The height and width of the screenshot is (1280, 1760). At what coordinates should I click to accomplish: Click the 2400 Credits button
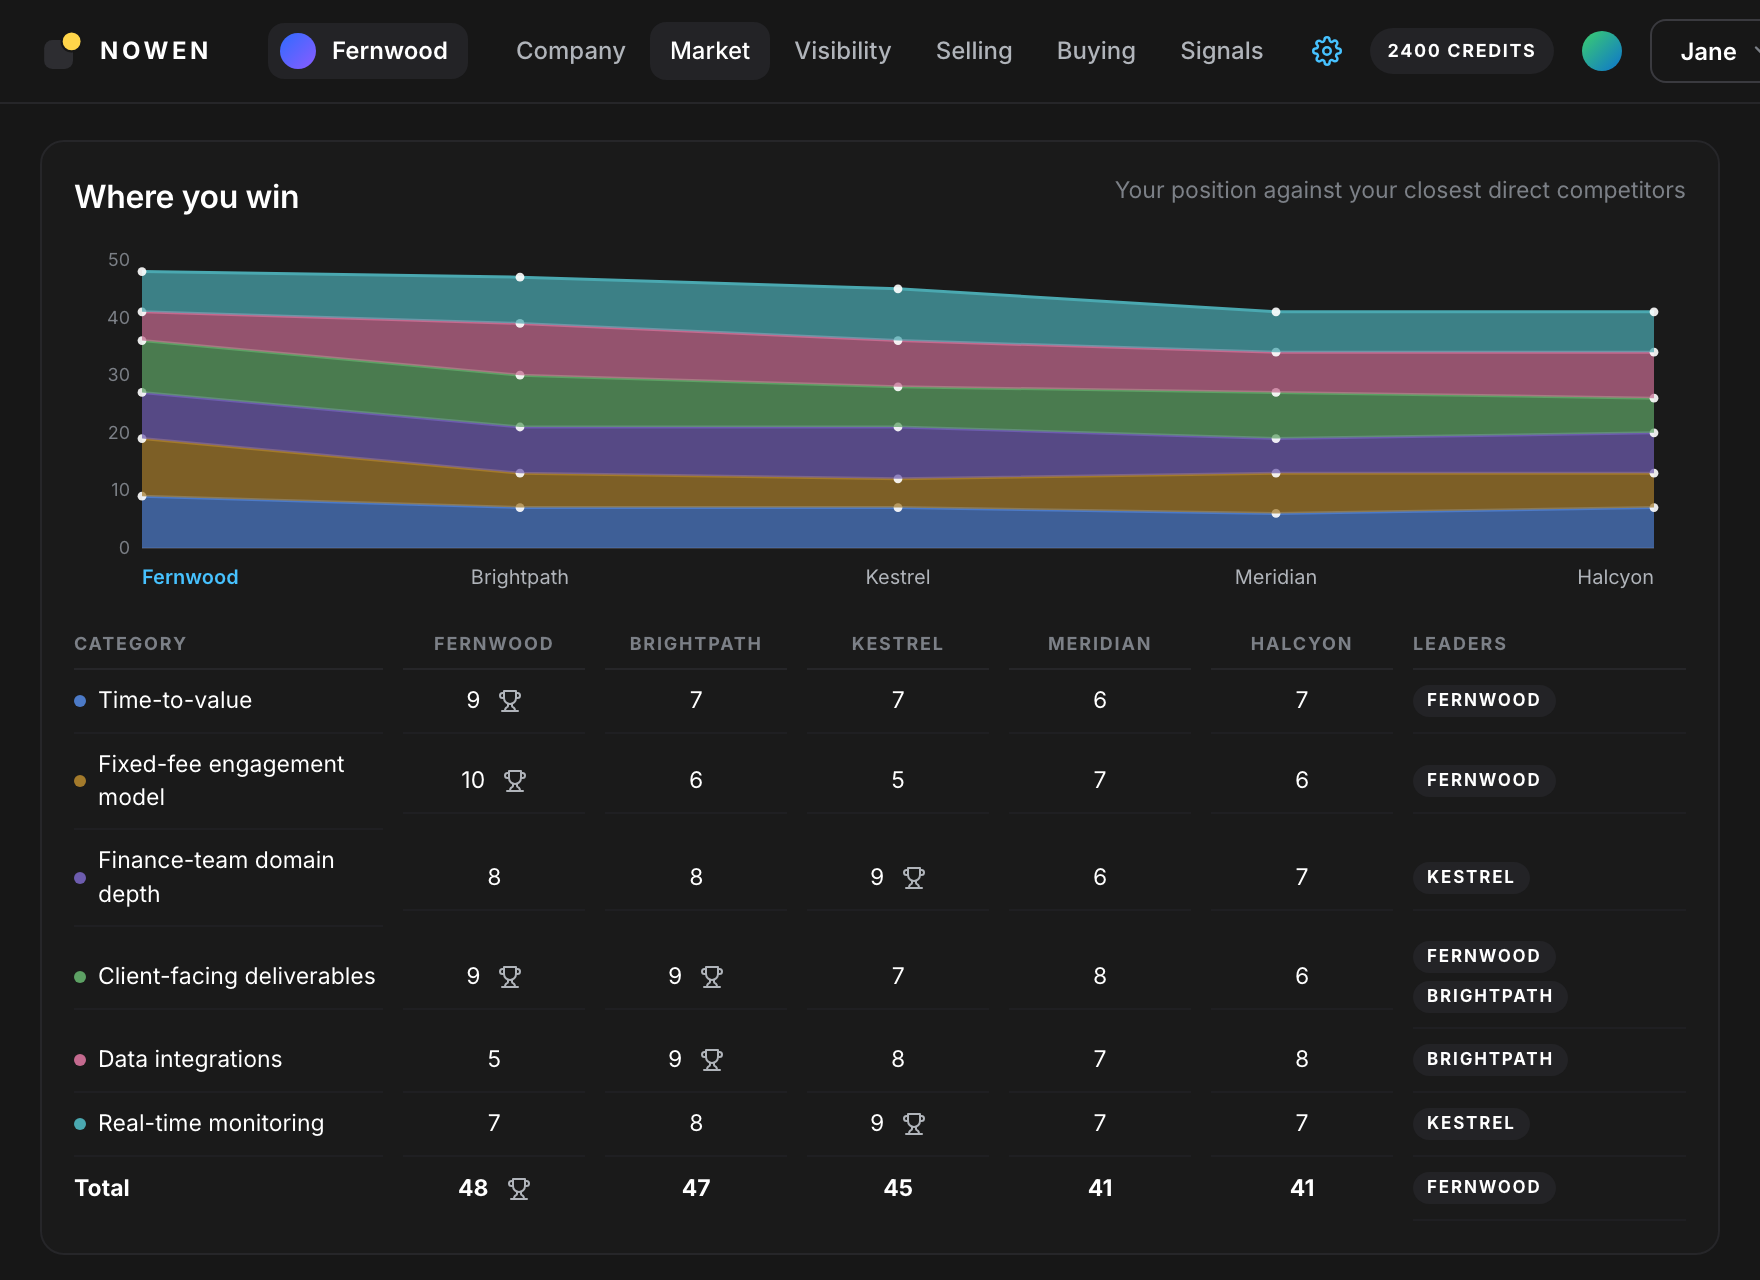[x=1461, y=51]
